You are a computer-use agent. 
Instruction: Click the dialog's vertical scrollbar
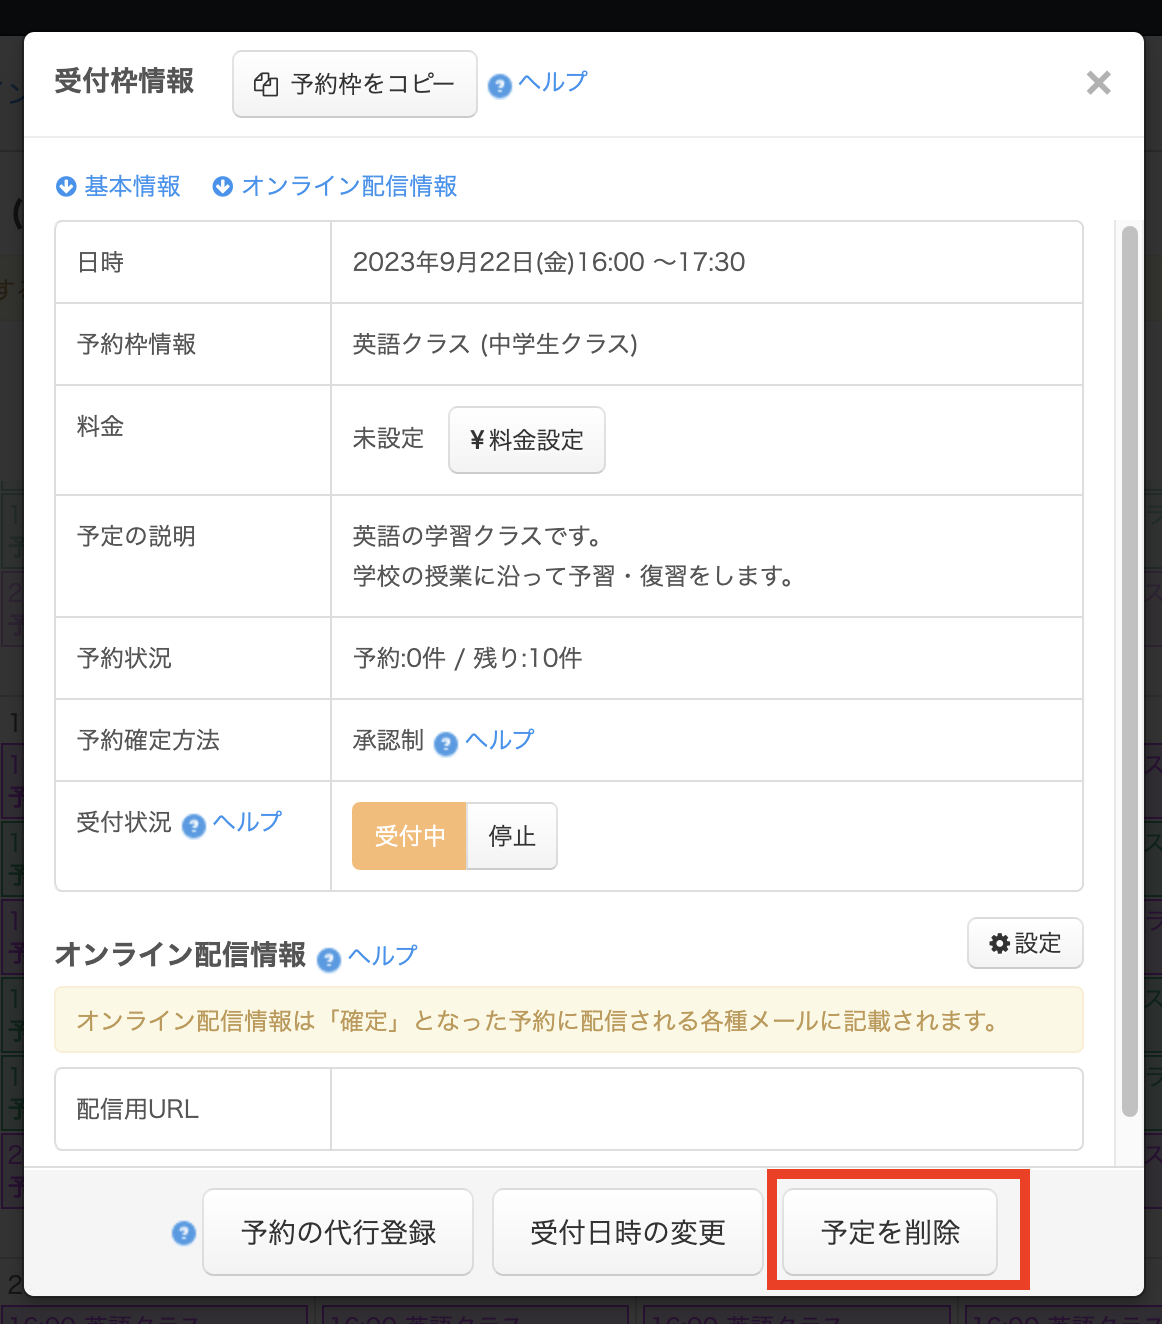tap(1130, 670)
